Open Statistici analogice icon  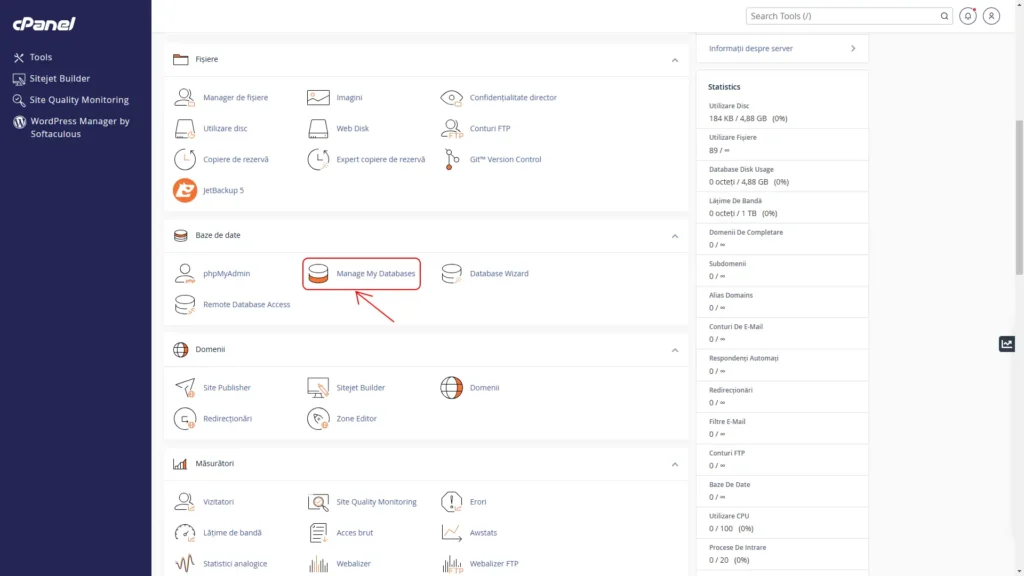point(185,564)
